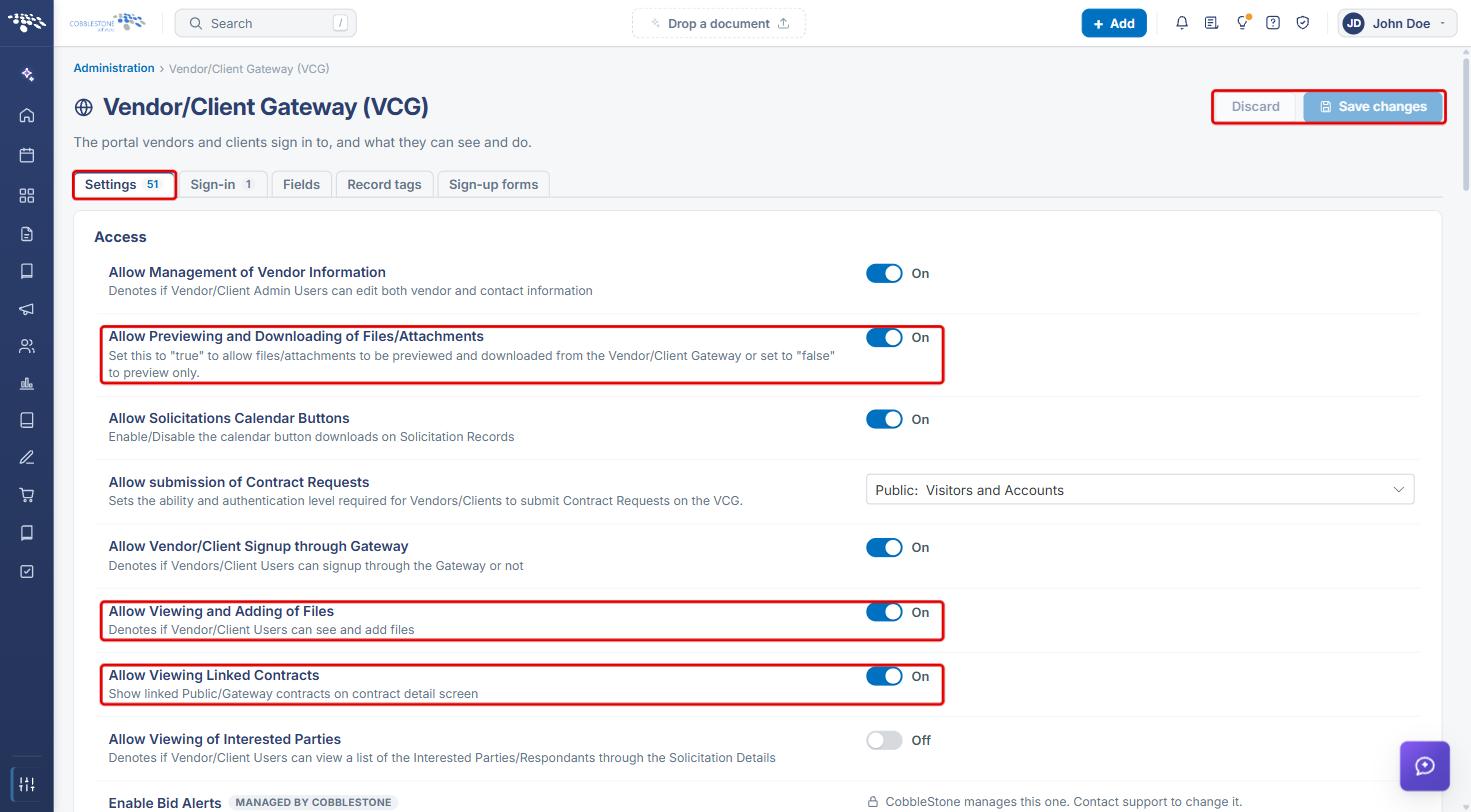Open the shopping cart icon in the sidebar
1471x812 pixels.
[27, 495]
